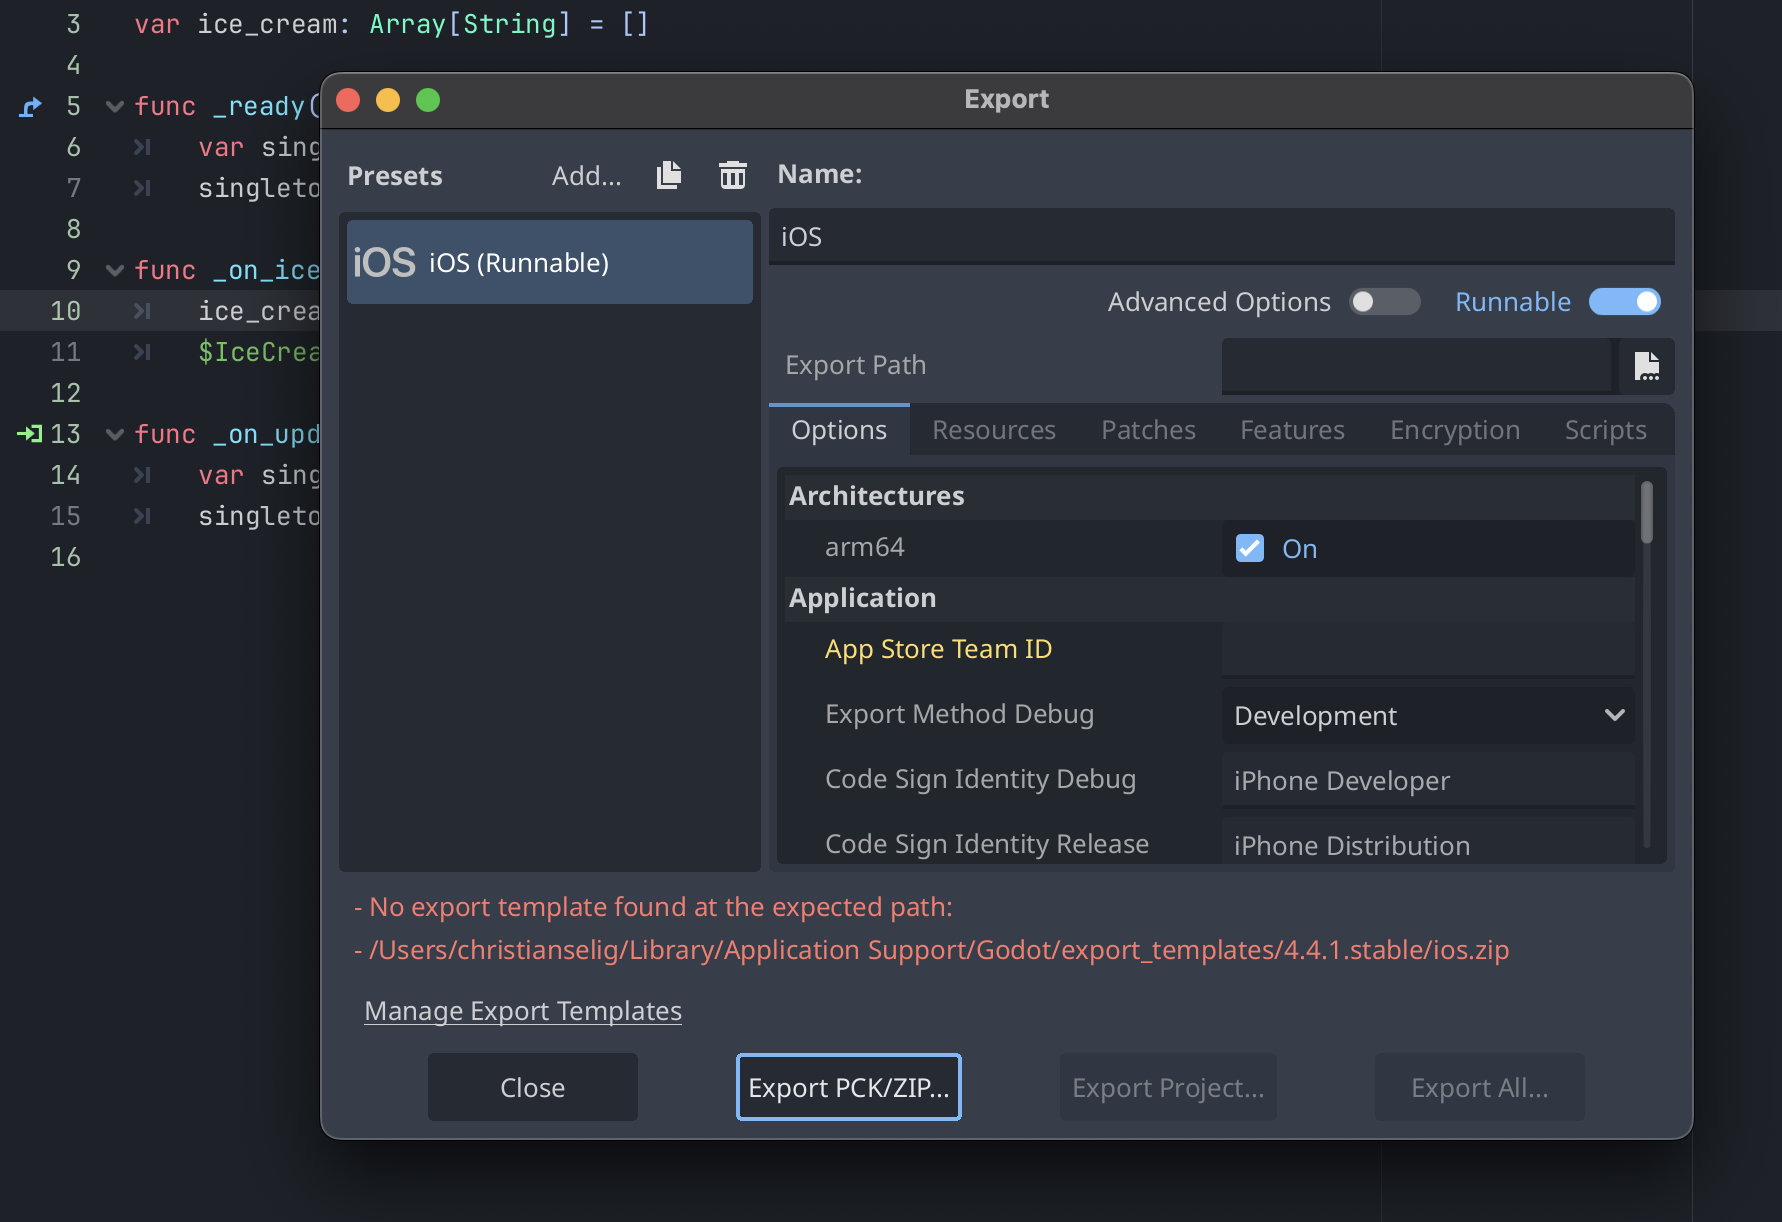Click the 'Array[String]' type on line 3
The width and height of the screenshot is (1782, 1222).
pos(470,24)
